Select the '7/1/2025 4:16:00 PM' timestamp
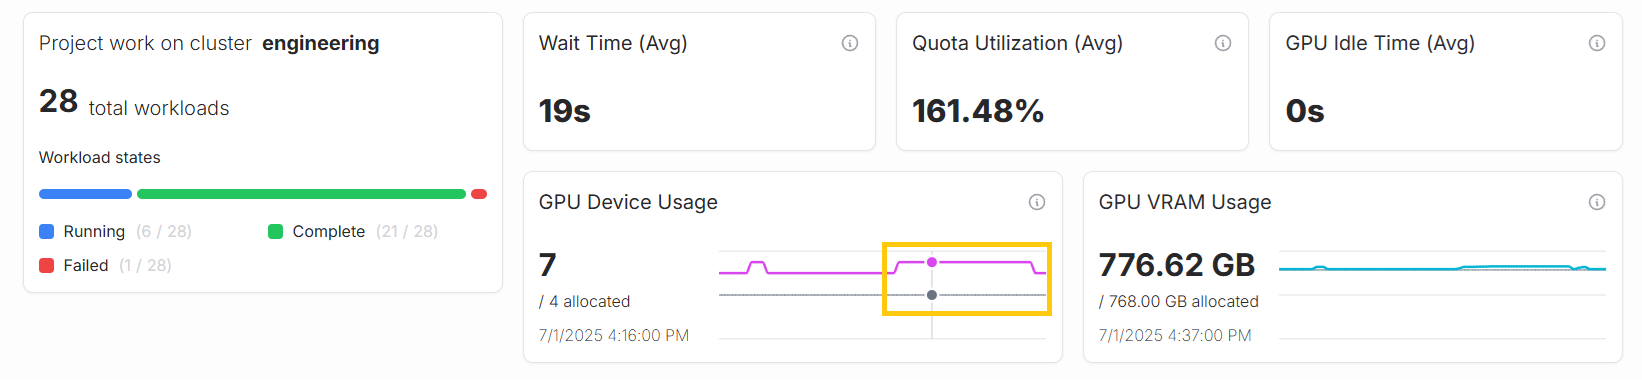1642x380 pixels. (x=614, y=336)
